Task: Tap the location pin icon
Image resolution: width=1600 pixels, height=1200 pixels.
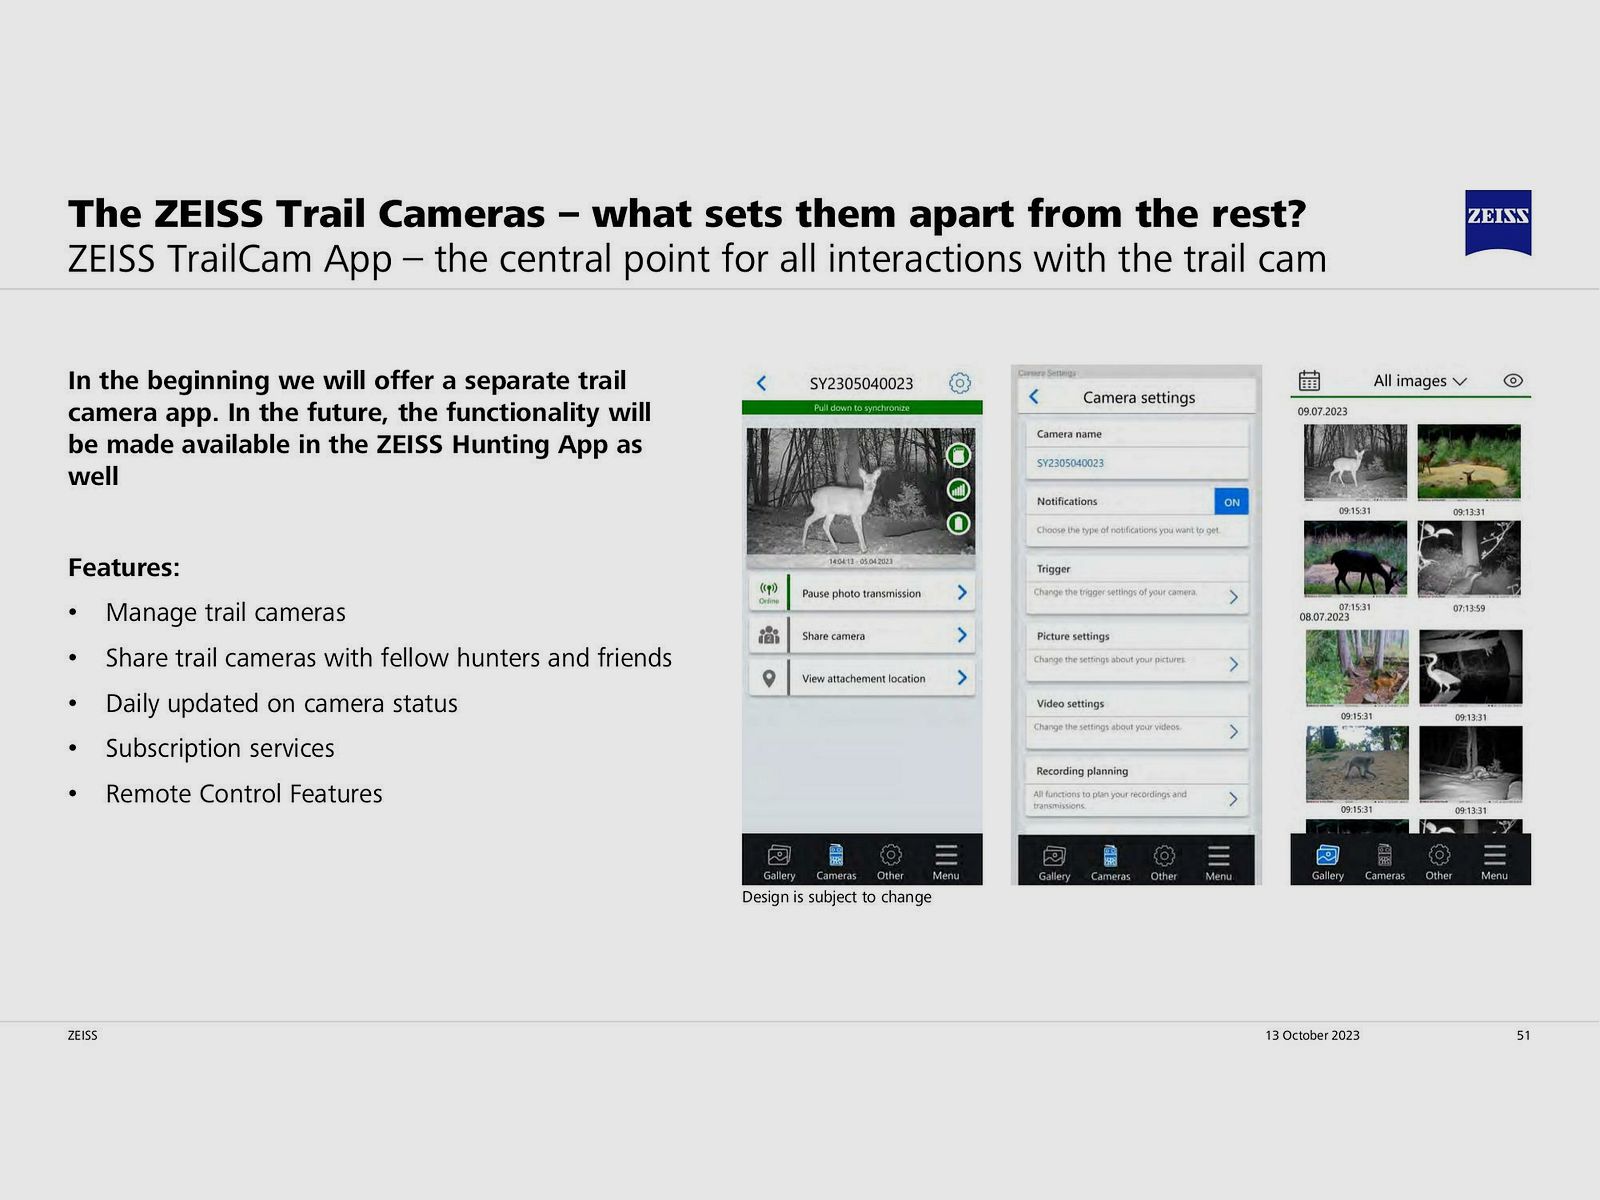Action: 768,678
